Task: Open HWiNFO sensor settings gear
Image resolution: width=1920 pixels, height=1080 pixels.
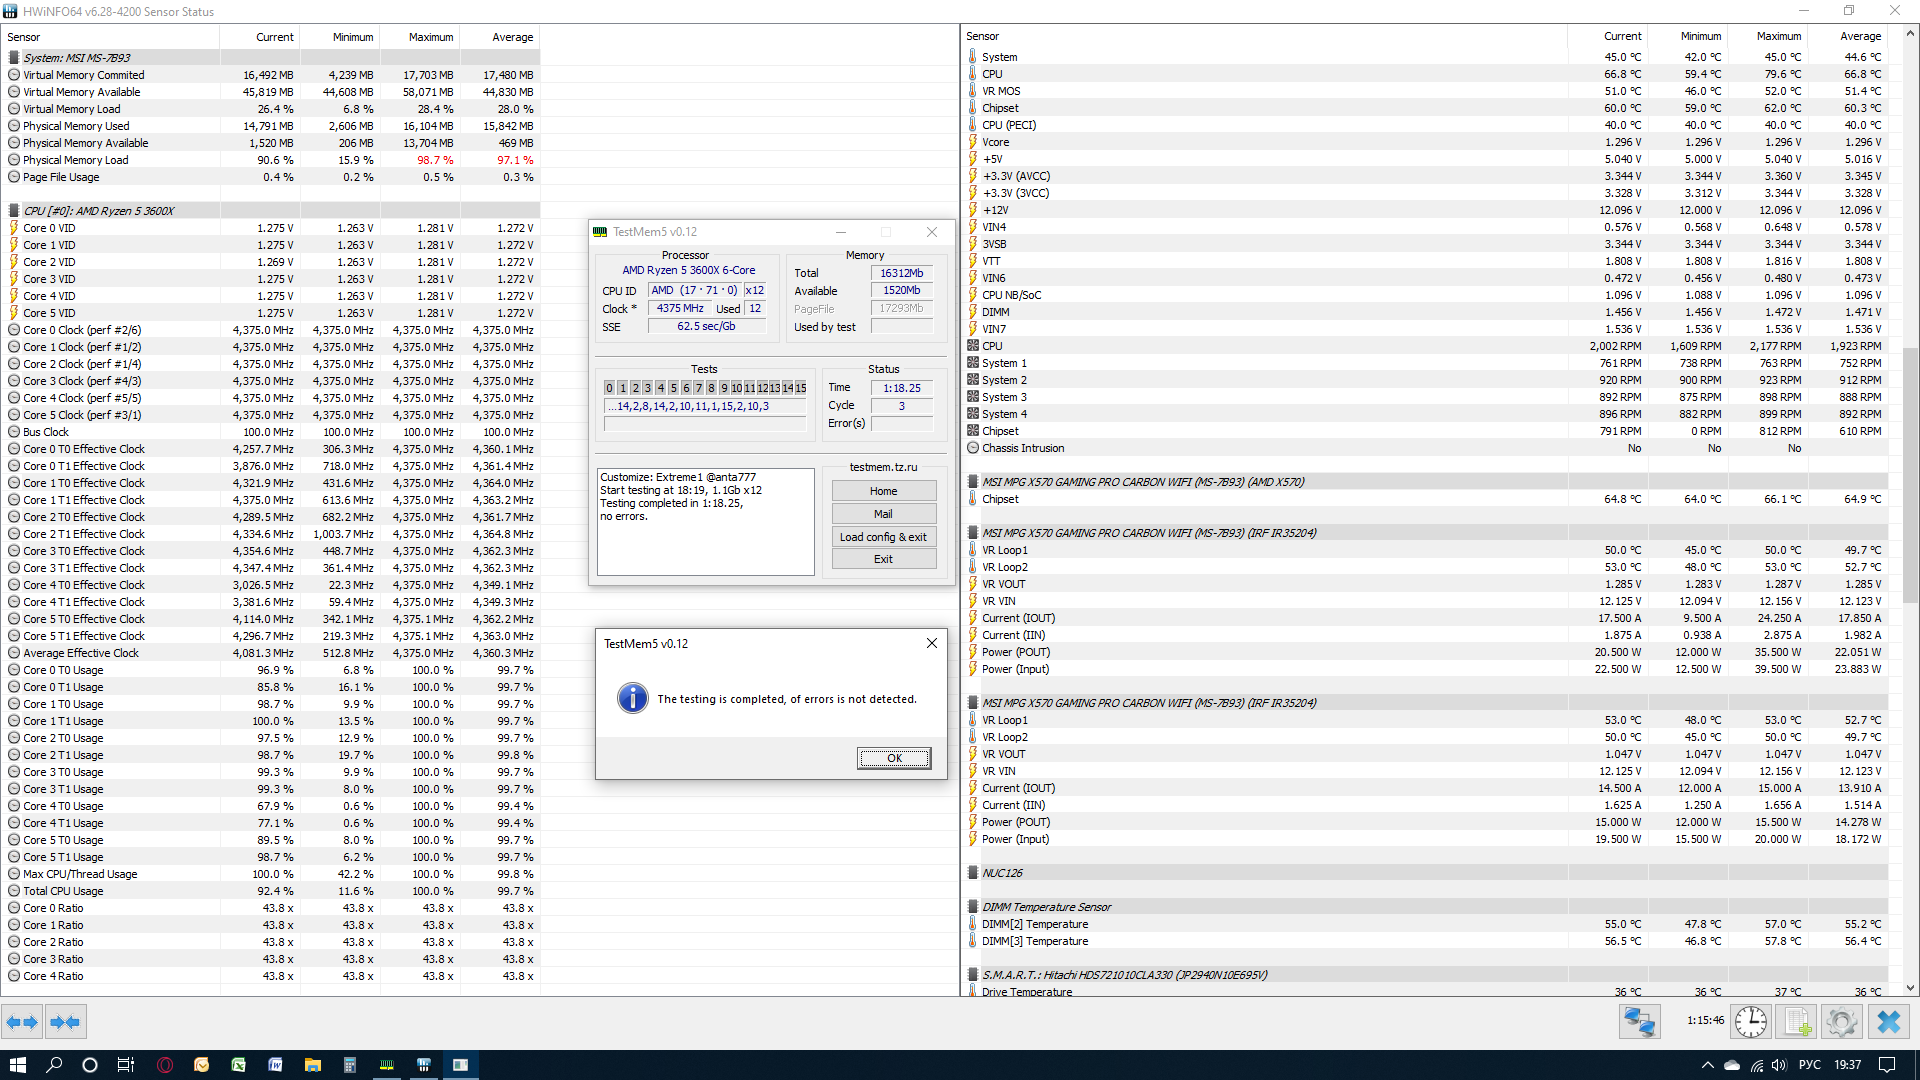Action: 1841,1022
